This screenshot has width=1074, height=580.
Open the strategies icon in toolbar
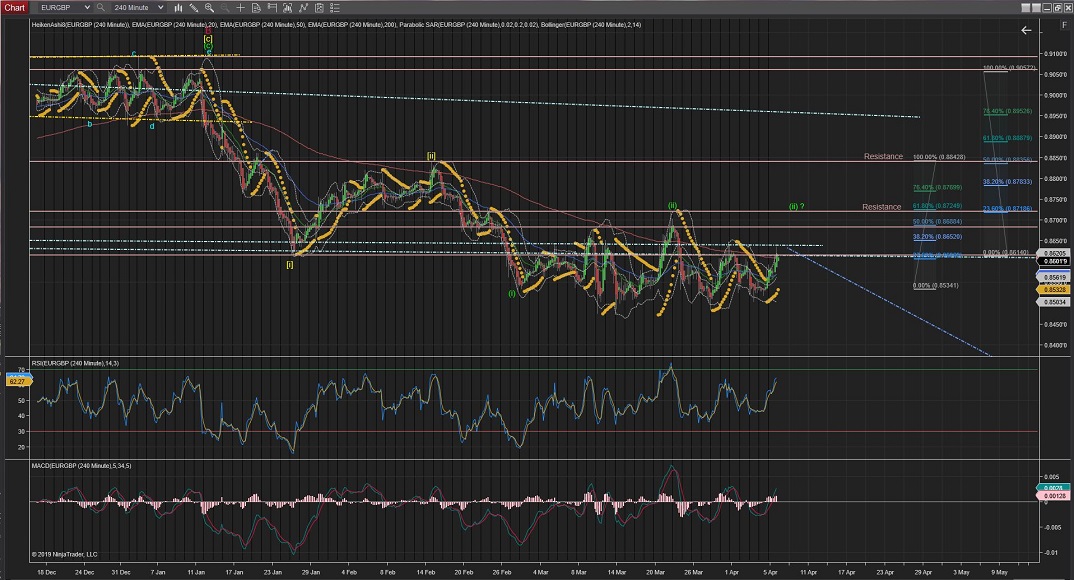pos(303,8)
